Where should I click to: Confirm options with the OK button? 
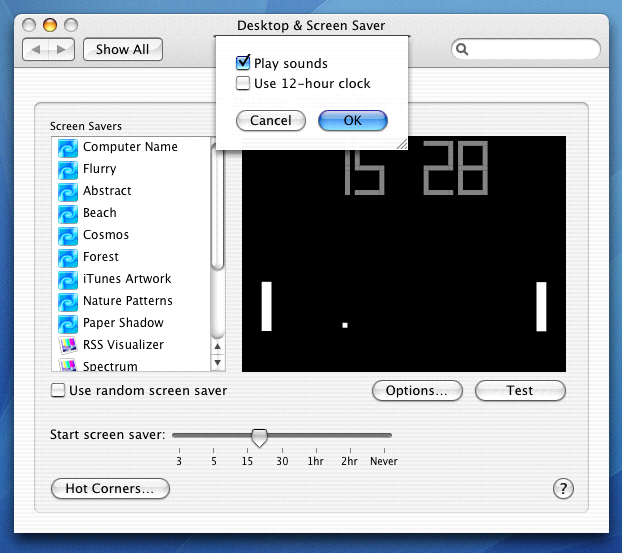coord(353,121)
